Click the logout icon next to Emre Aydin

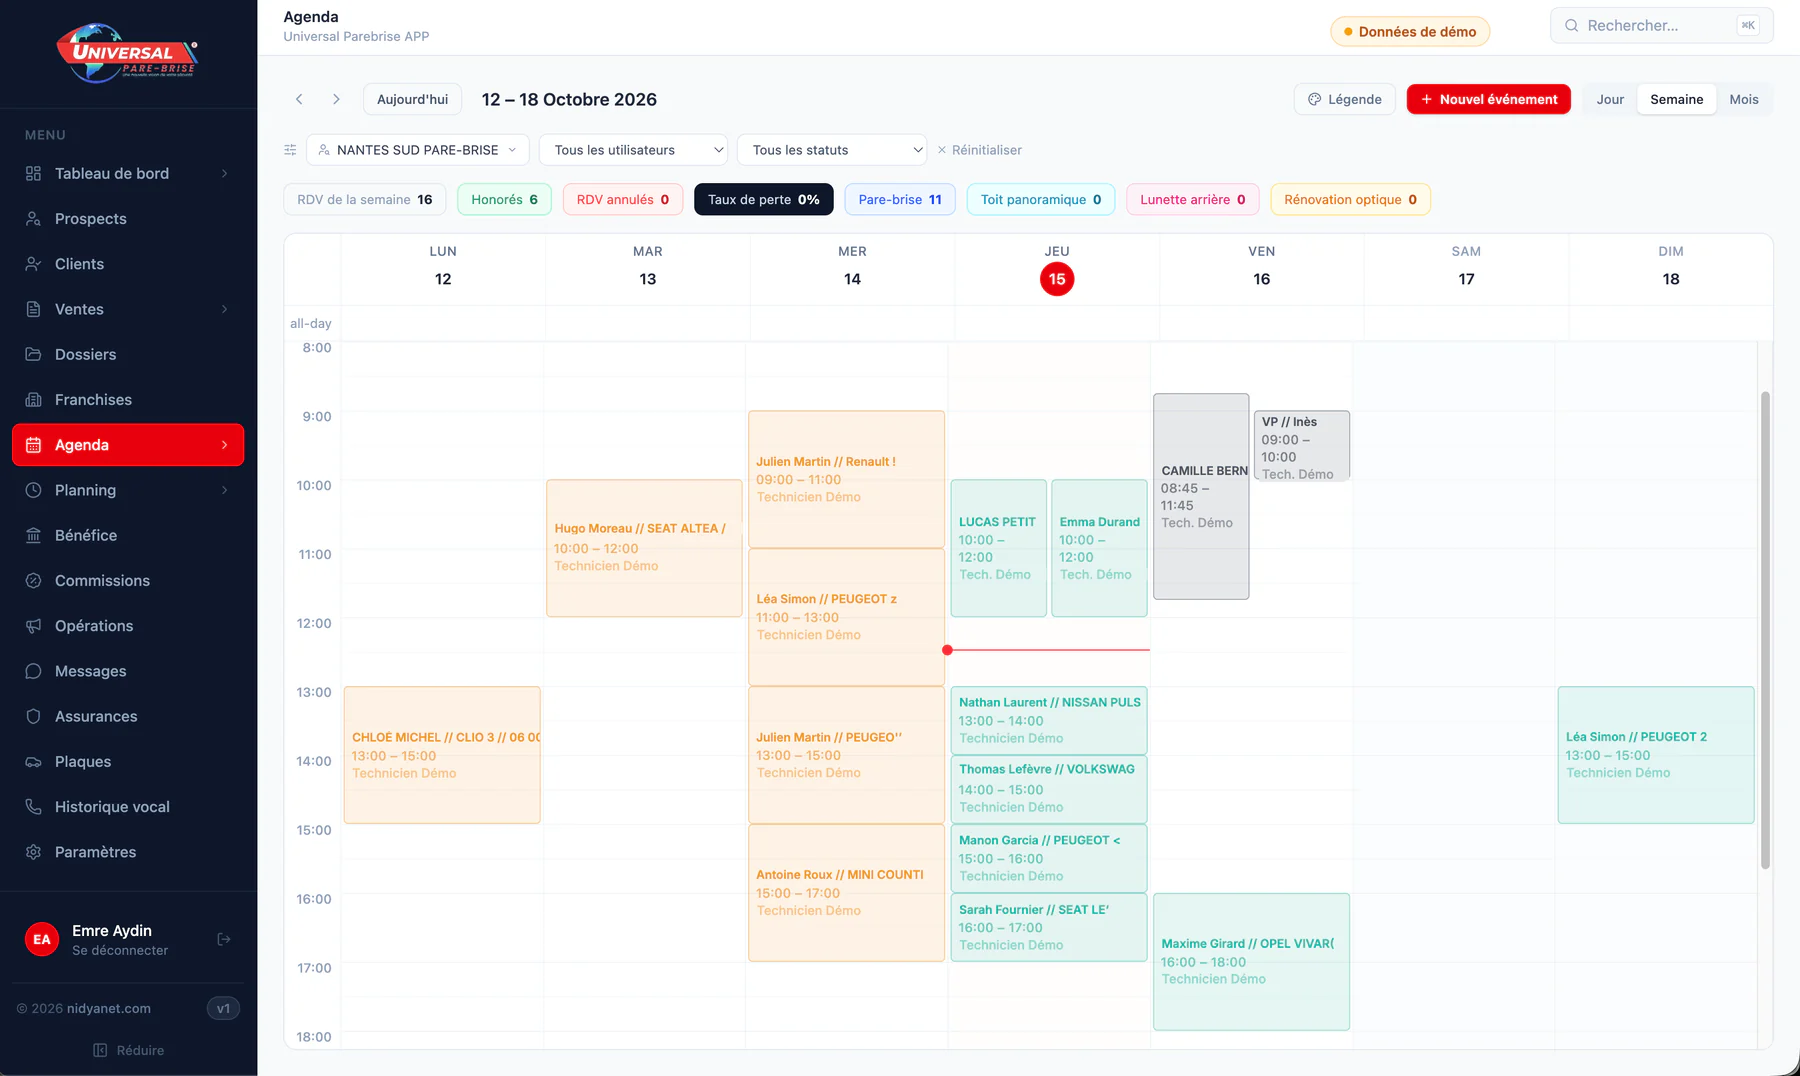[224, 939]
